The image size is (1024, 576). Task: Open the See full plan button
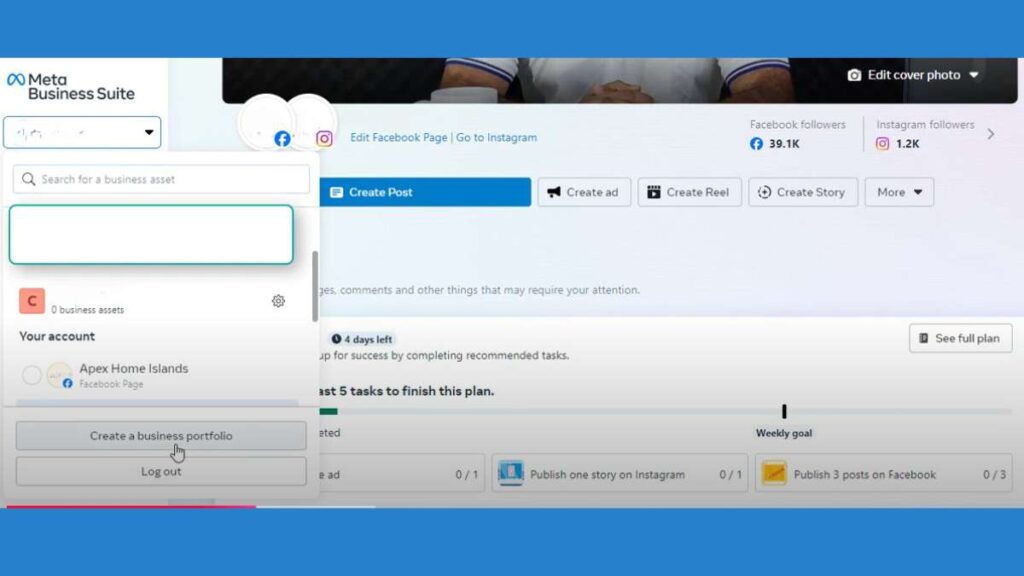click(x=961, y=338)
